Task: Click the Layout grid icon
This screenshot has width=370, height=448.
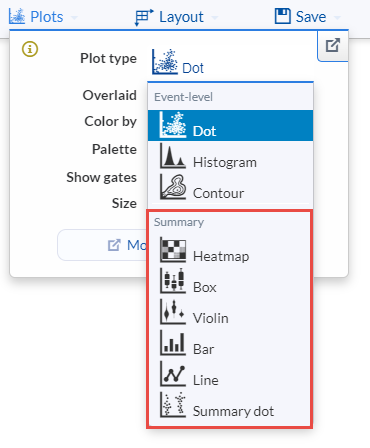Action: pos(144,17)
